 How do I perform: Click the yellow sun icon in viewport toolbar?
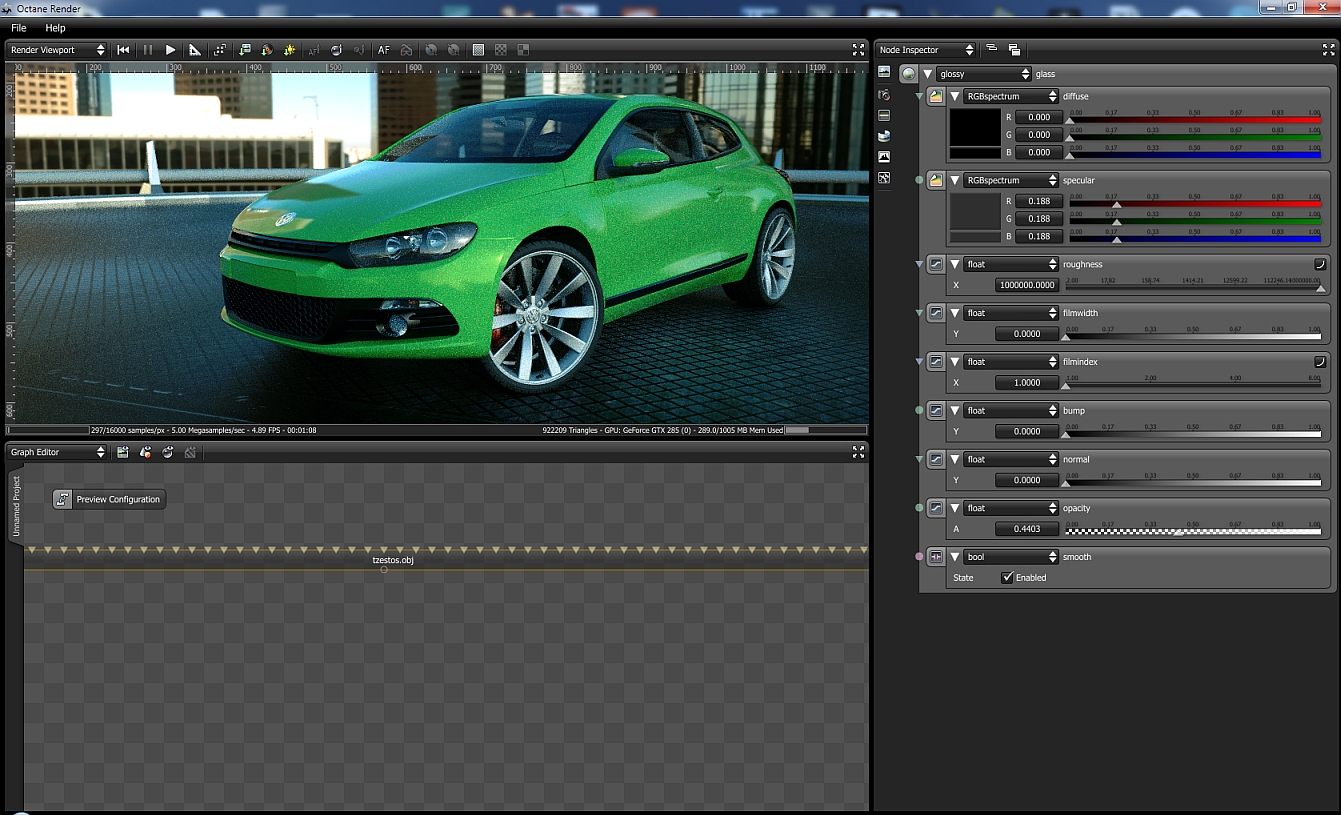[x=290, y=50]
